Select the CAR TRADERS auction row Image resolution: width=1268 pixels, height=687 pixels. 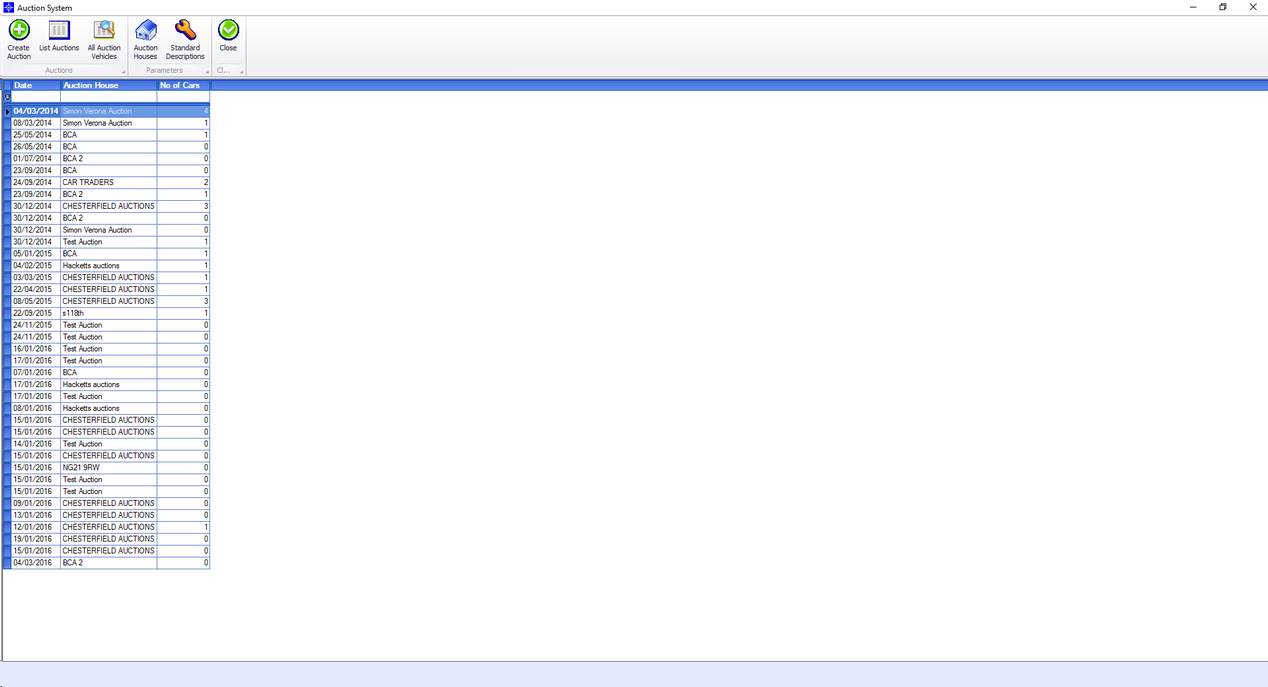(107, 183)
